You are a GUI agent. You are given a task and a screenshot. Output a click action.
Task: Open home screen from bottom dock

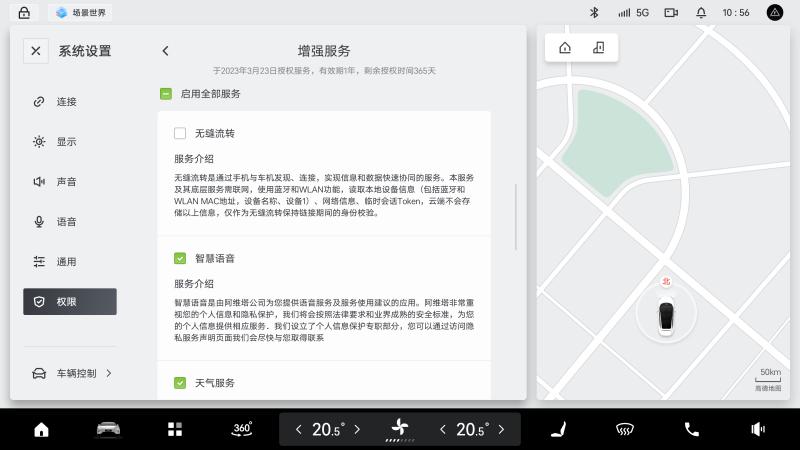coord(41,430)
